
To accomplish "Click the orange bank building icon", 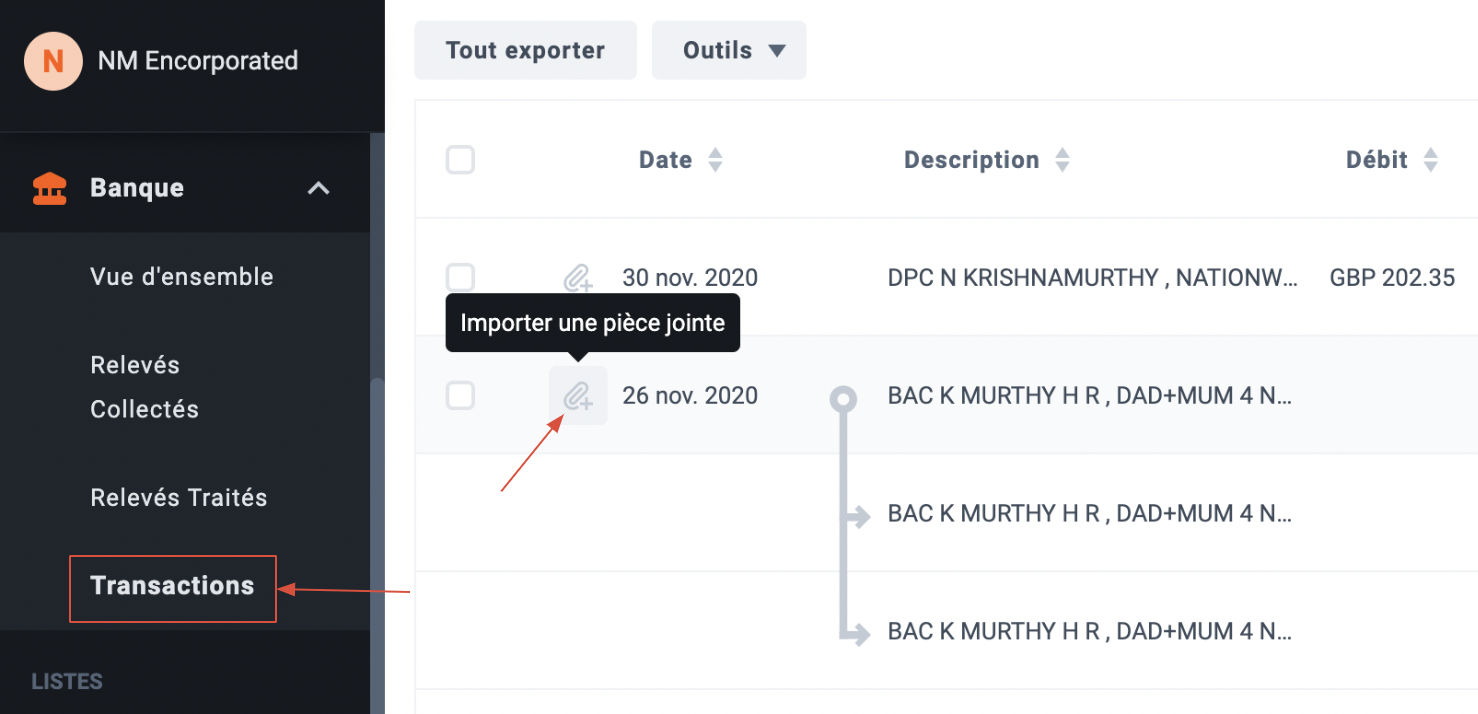I will pos(50,188).
